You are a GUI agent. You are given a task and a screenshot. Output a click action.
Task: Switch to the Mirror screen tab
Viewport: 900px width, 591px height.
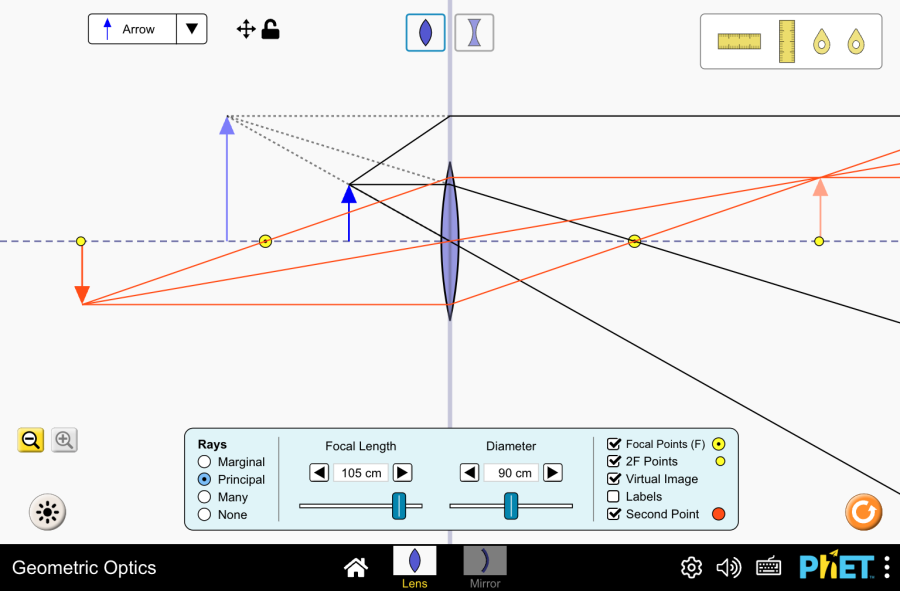coord(485,566)
